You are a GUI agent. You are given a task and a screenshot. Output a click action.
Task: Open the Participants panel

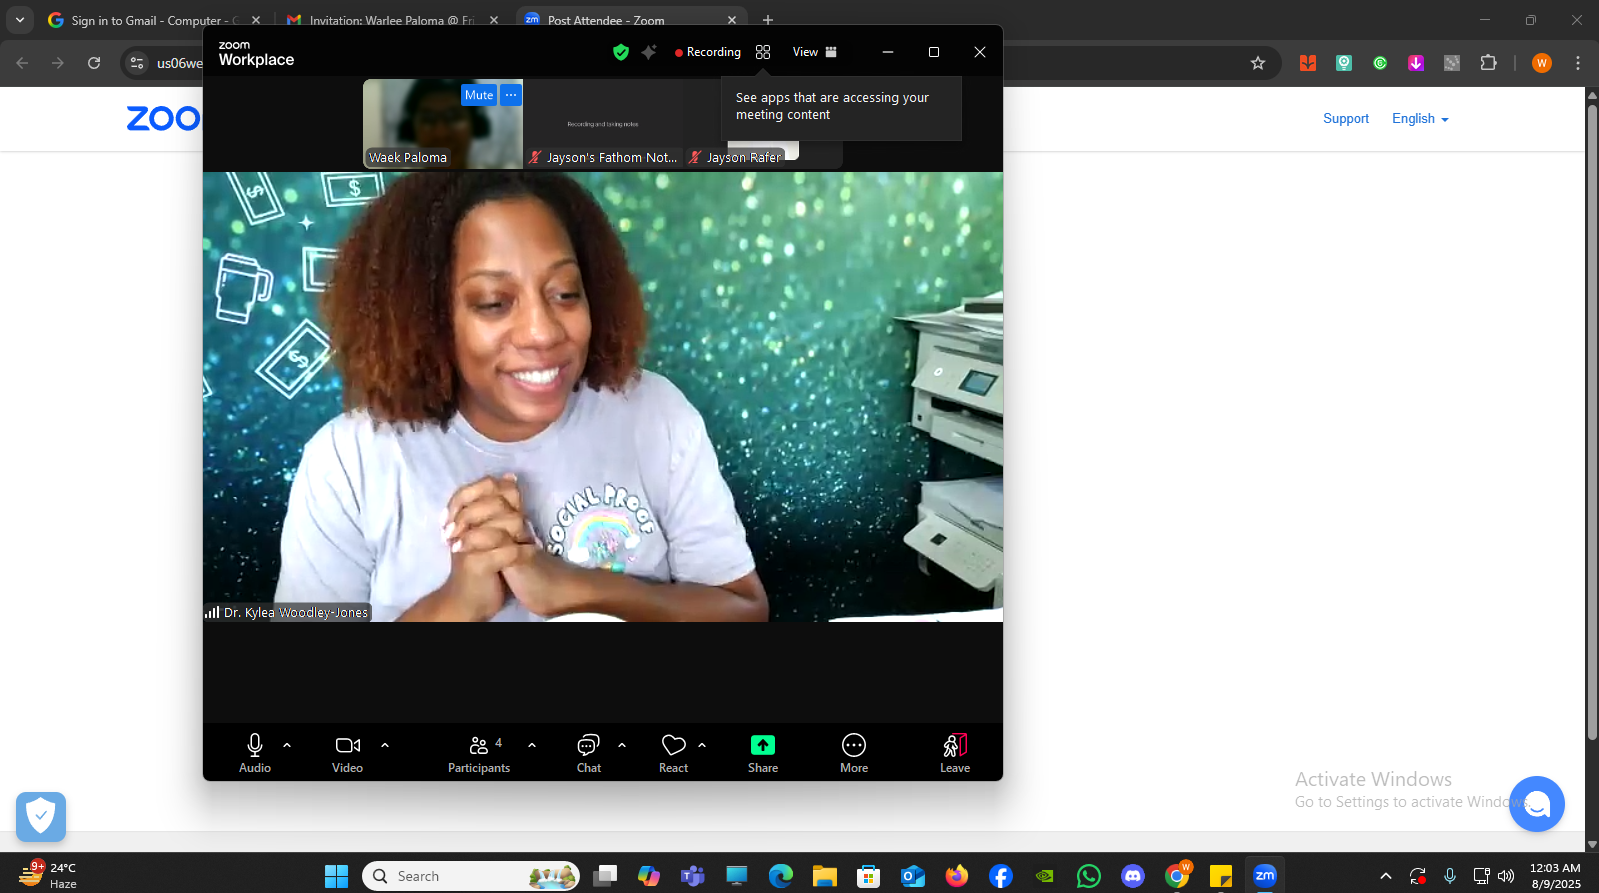[x=479, y=746]
